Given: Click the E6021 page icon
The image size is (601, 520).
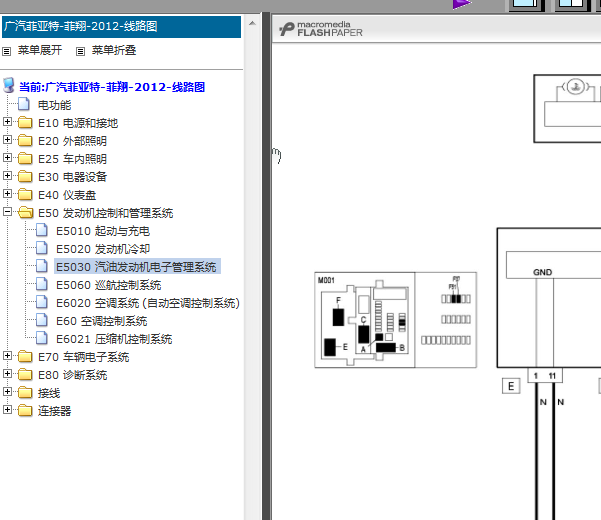Looking at the screenshot, I should pyautogui.click(x=42, y=338).
